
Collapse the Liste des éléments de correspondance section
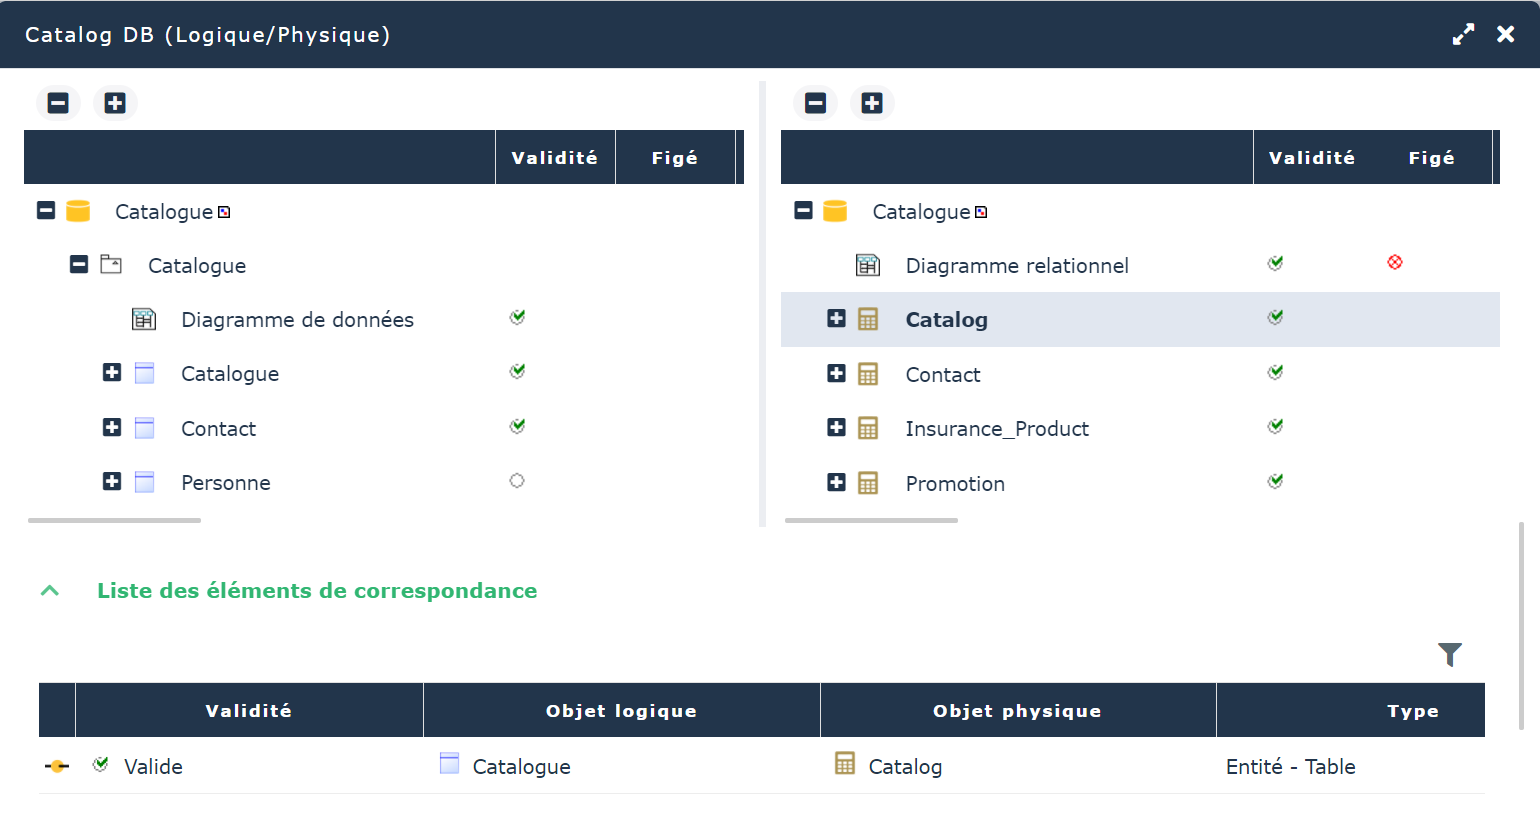coord(50,591)
